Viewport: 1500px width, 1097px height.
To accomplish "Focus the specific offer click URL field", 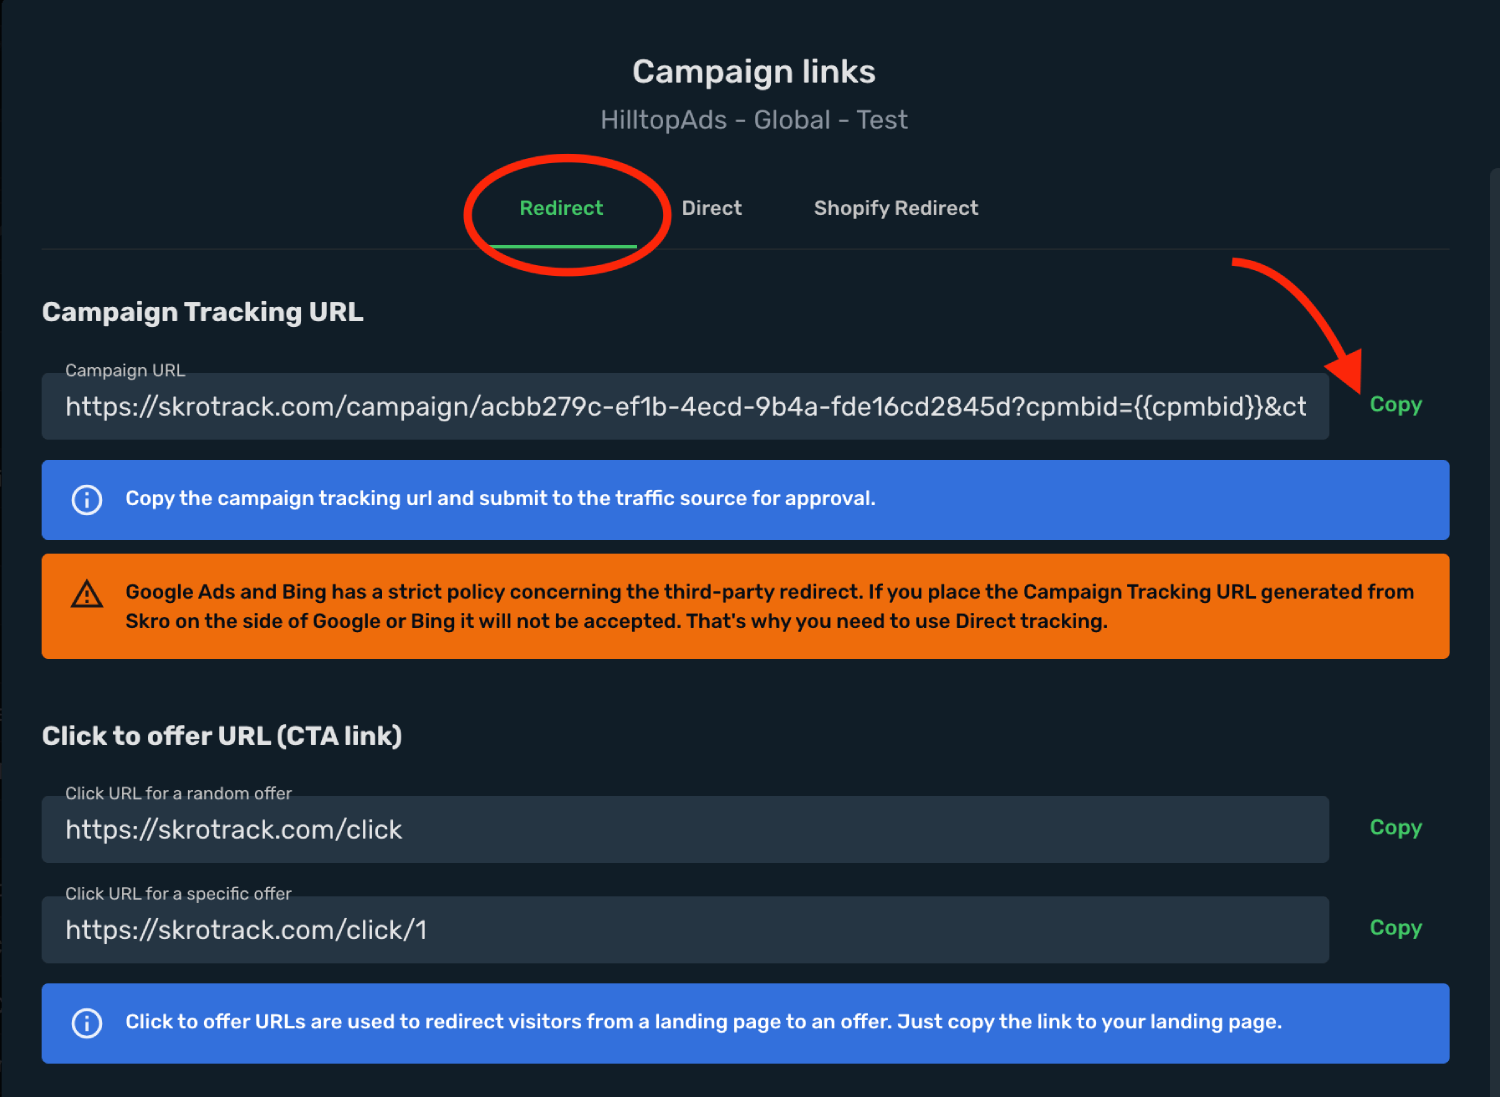I will pyautogui.click(x=685, y=929).
